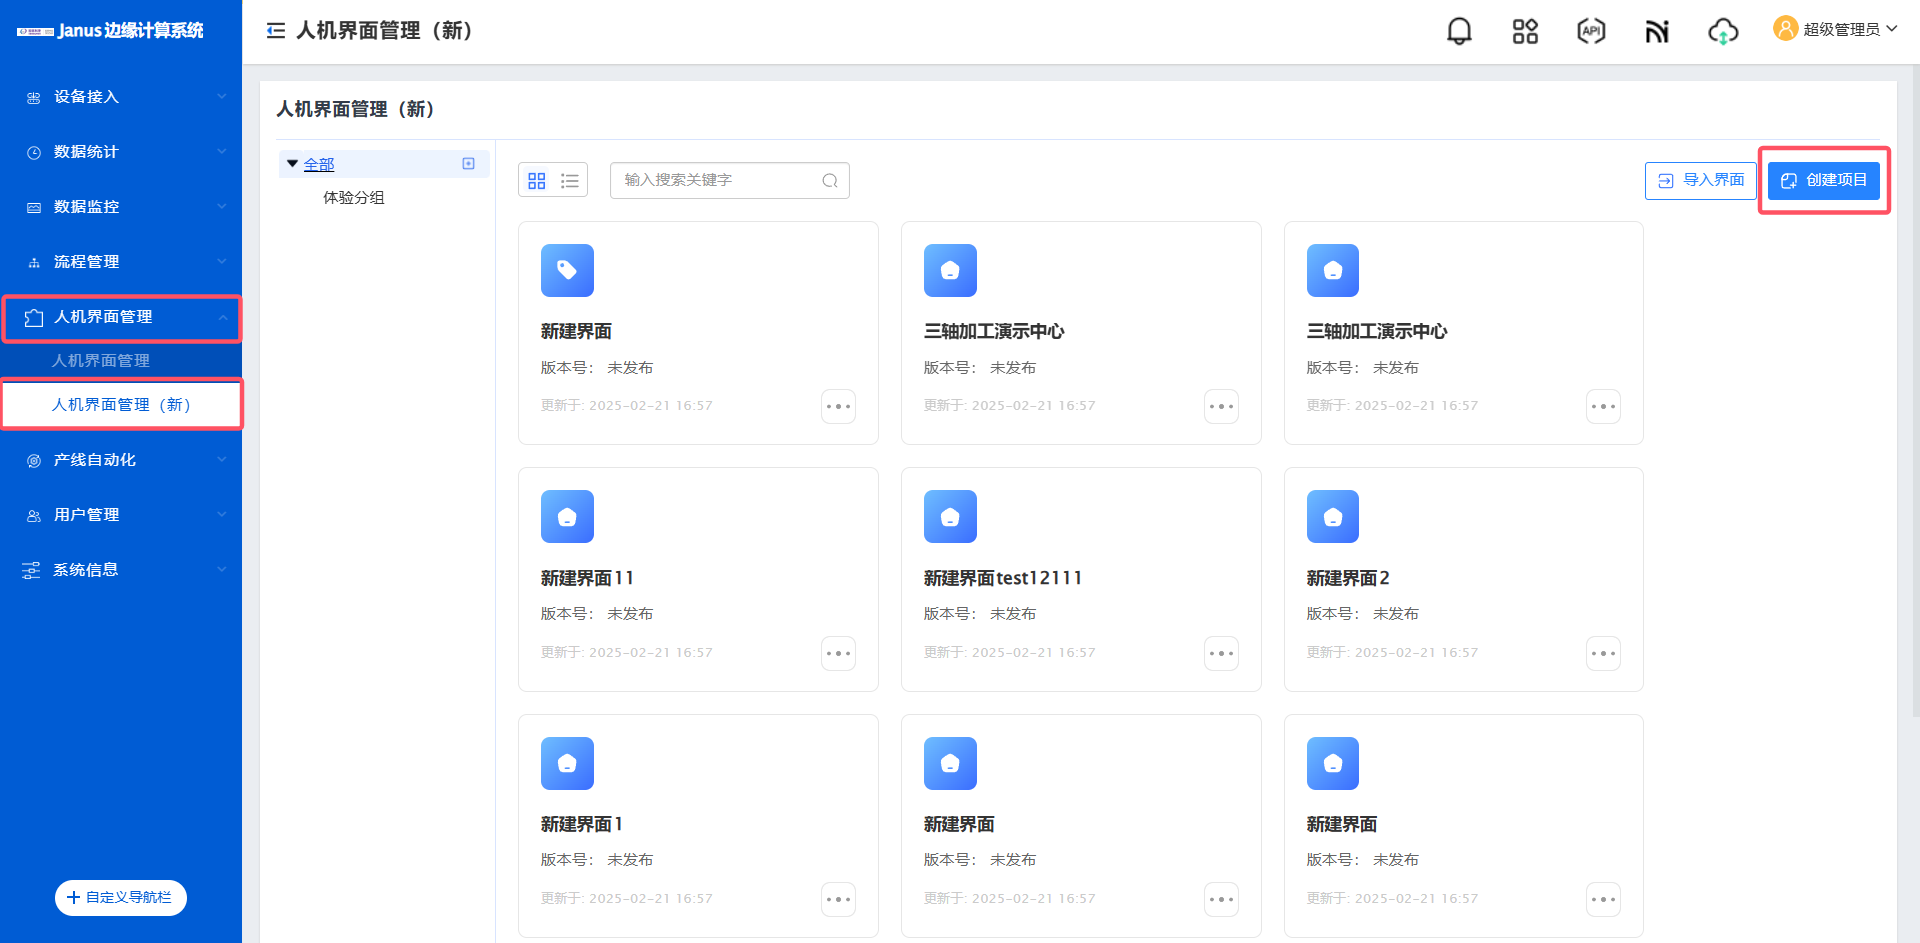
Task: Click the 创建项目 button
Action: (x=1823, y=181)
